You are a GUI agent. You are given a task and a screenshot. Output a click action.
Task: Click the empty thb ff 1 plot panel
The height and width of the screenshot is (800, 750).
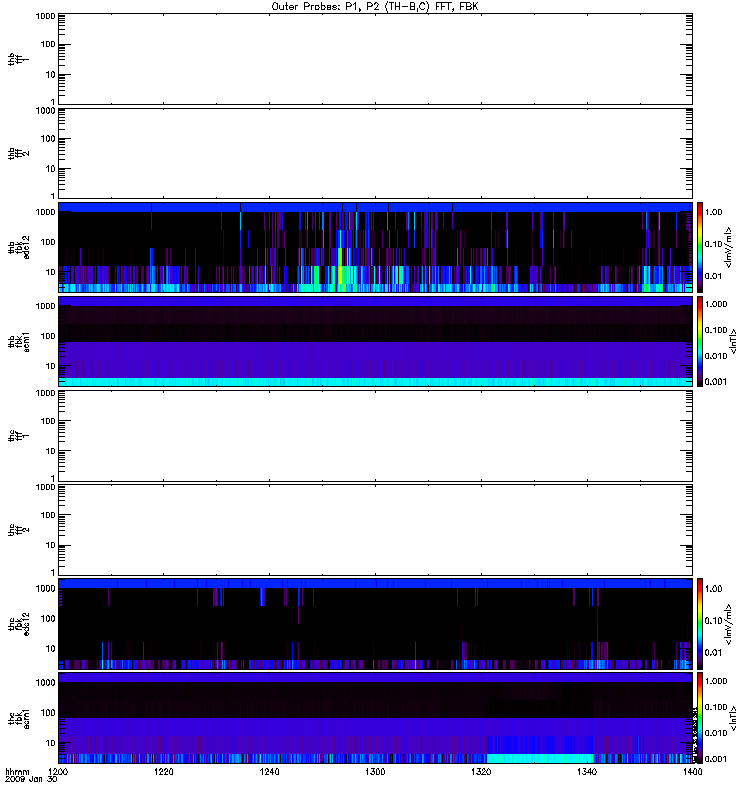coord(375,59)
